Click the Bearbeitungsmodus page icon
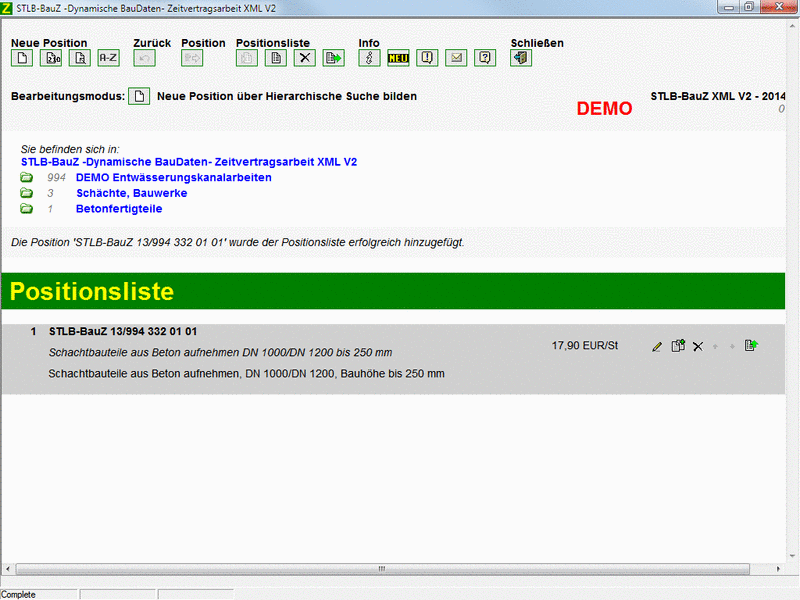 [x=139, y=96]
